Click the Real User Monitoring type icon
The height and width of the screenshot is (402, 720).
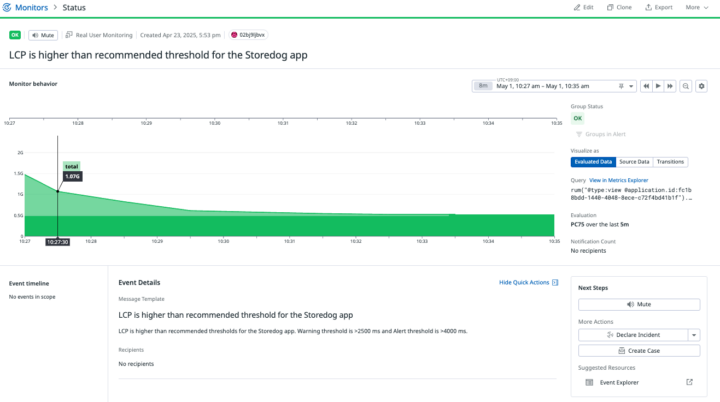[x=69, y=35]
